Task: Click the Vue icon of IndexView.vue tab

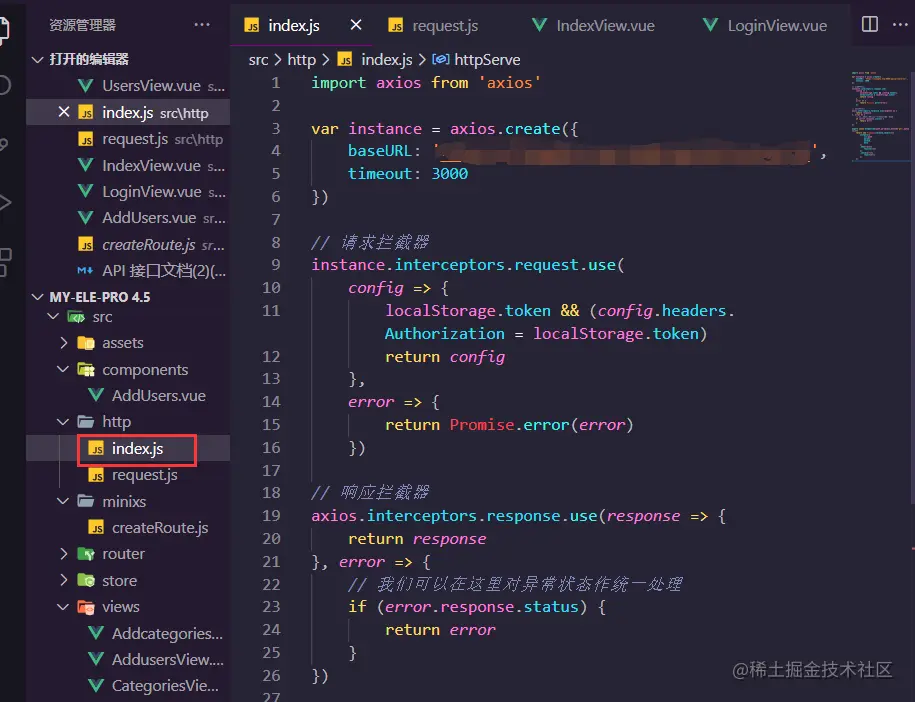Action: [540, 25]
